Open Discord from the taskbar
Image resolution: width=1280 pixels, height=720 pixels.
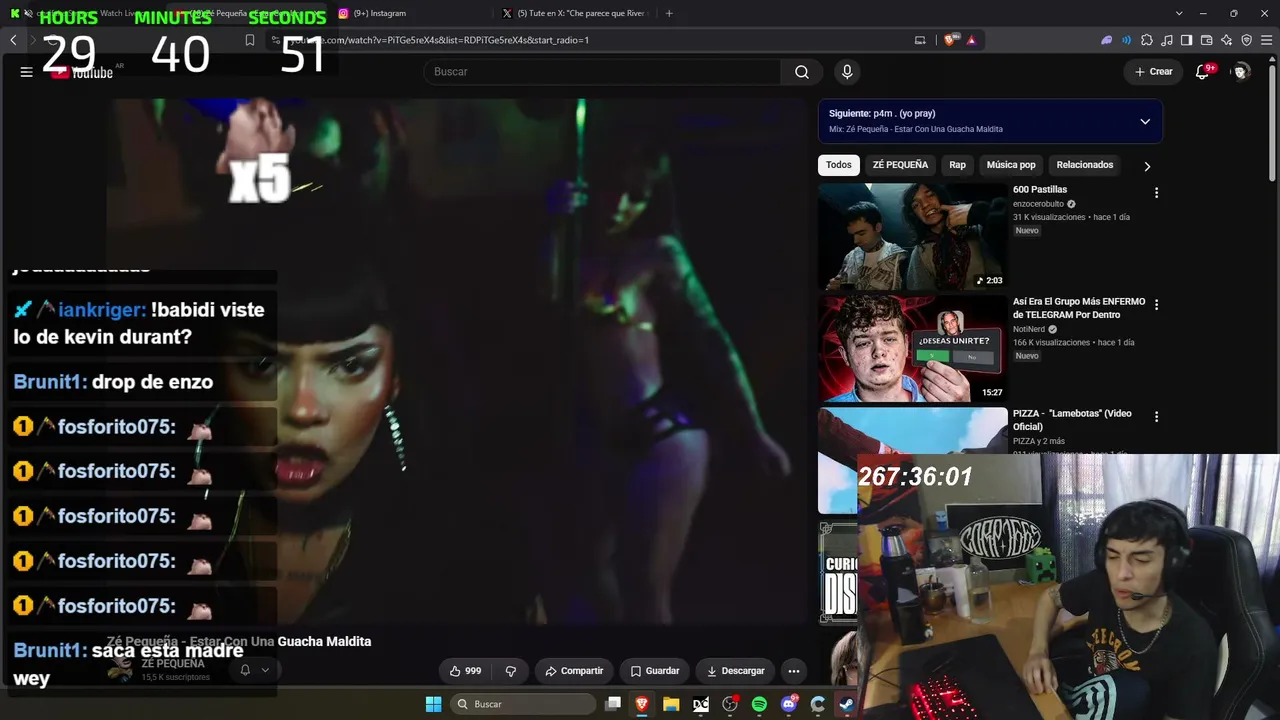tap(789, 704)
